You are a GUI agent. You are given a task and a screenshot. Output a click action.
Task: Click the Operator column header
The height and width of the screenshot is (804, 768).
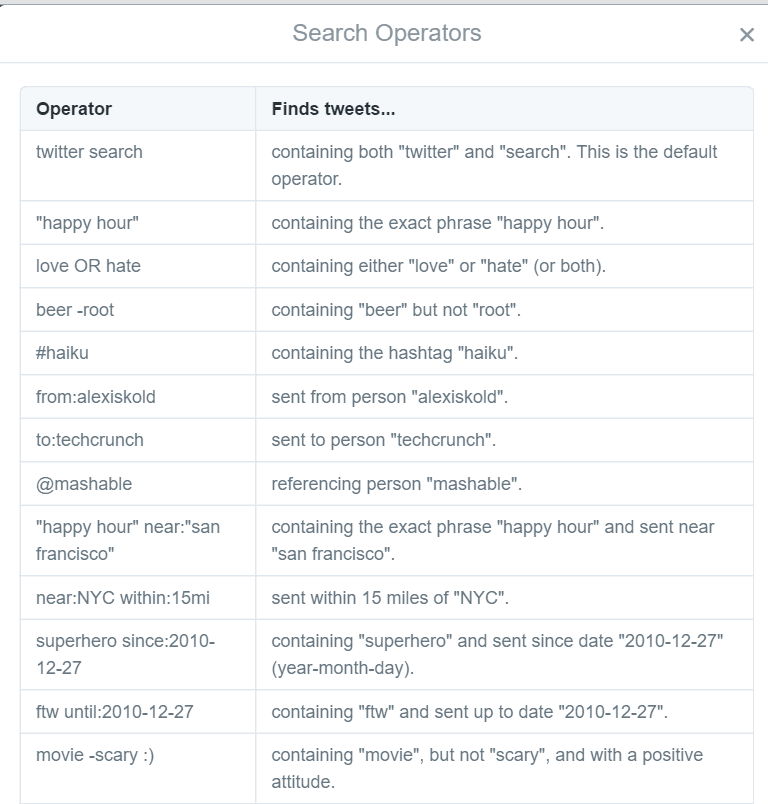click(x=74, y=109)
